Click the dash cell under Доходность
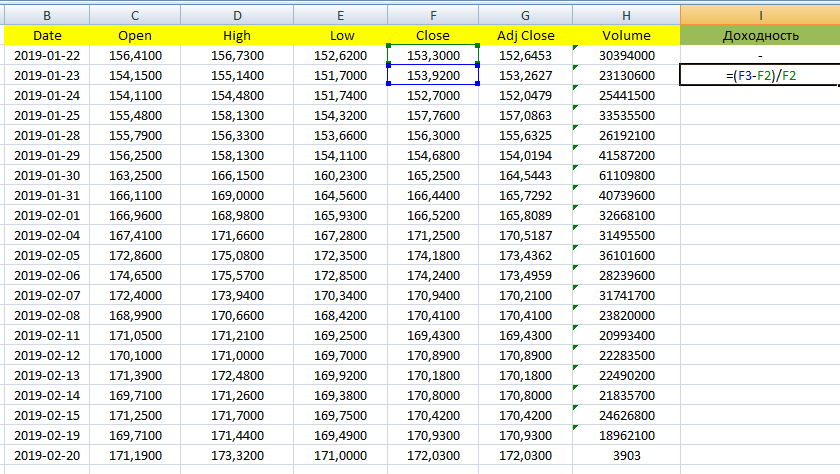 pos(760,55)
